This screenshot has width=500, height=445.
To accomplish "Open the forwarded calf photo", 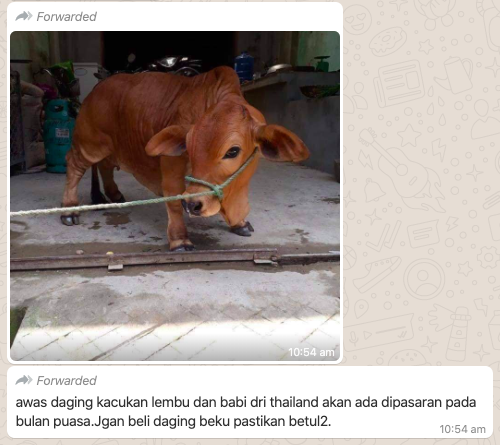I will [x=175, y=196].
